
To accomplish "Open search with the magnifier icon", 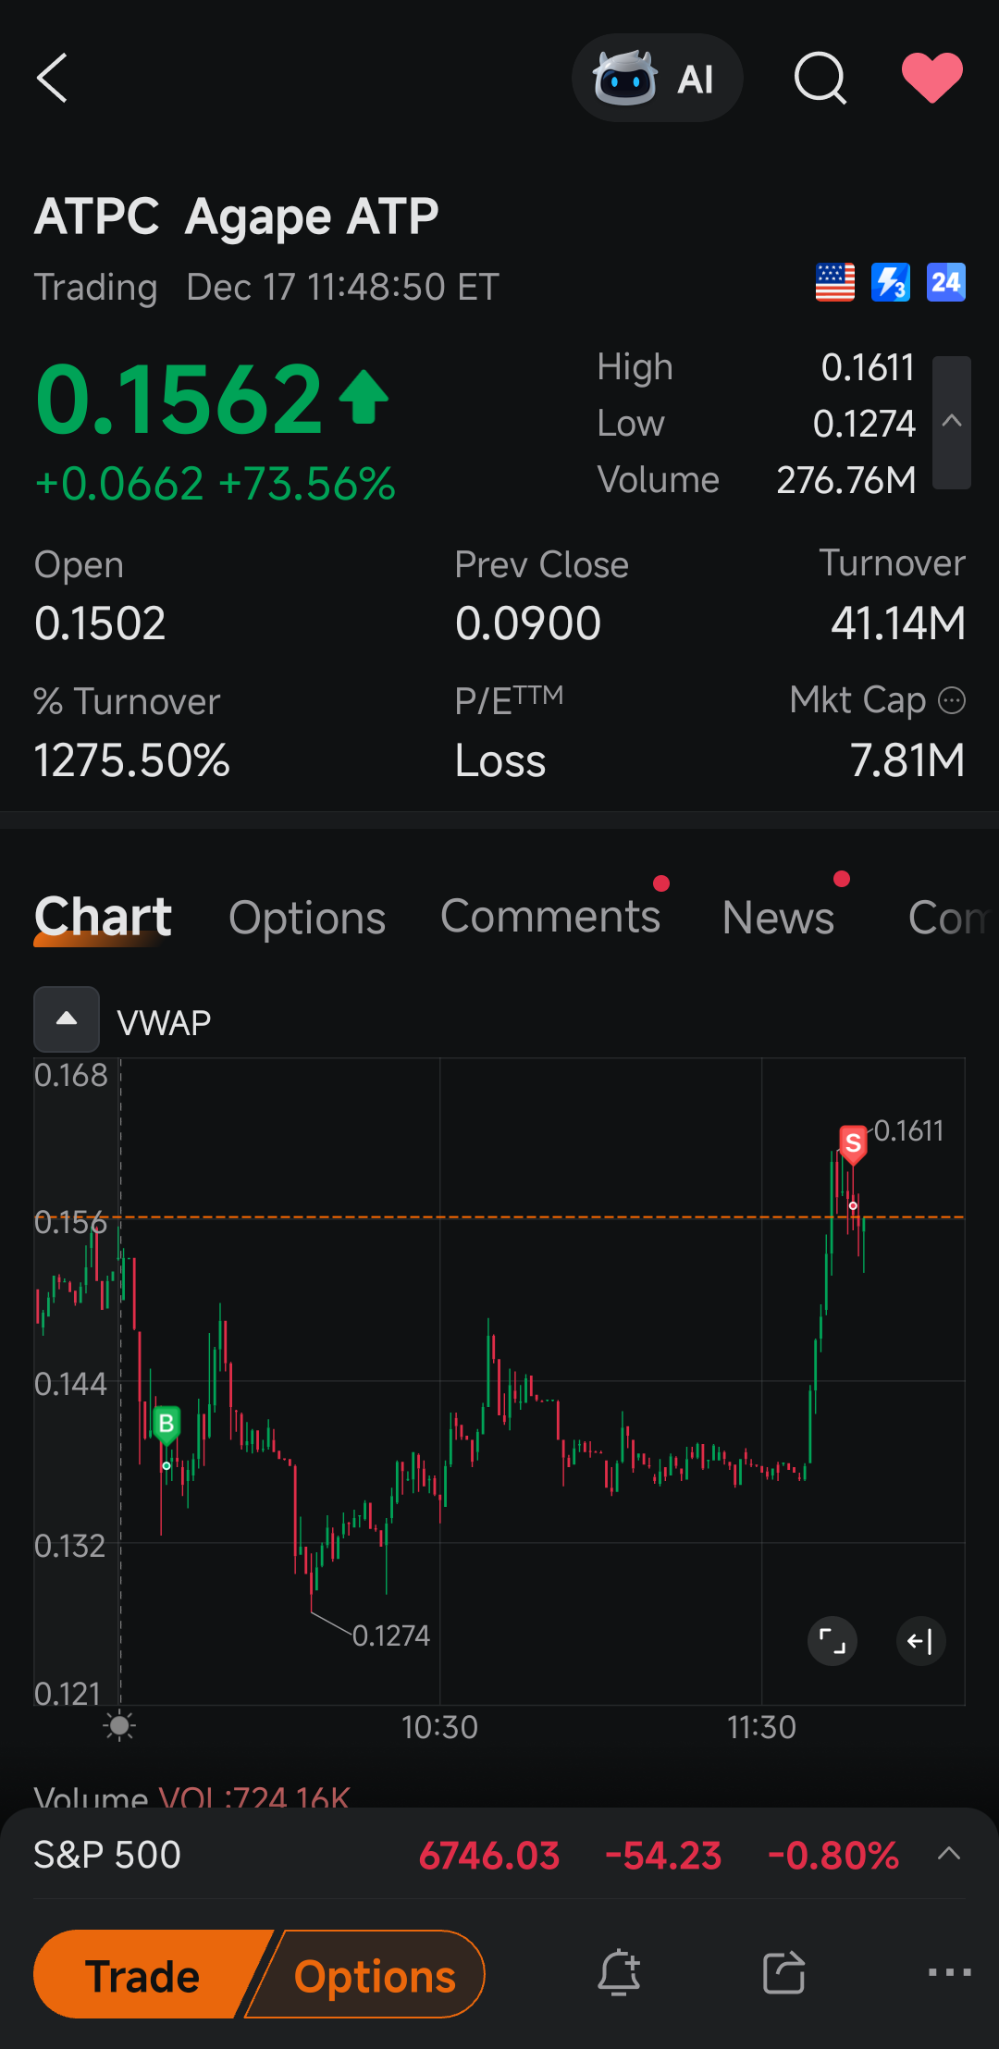I will coord(820,78).
